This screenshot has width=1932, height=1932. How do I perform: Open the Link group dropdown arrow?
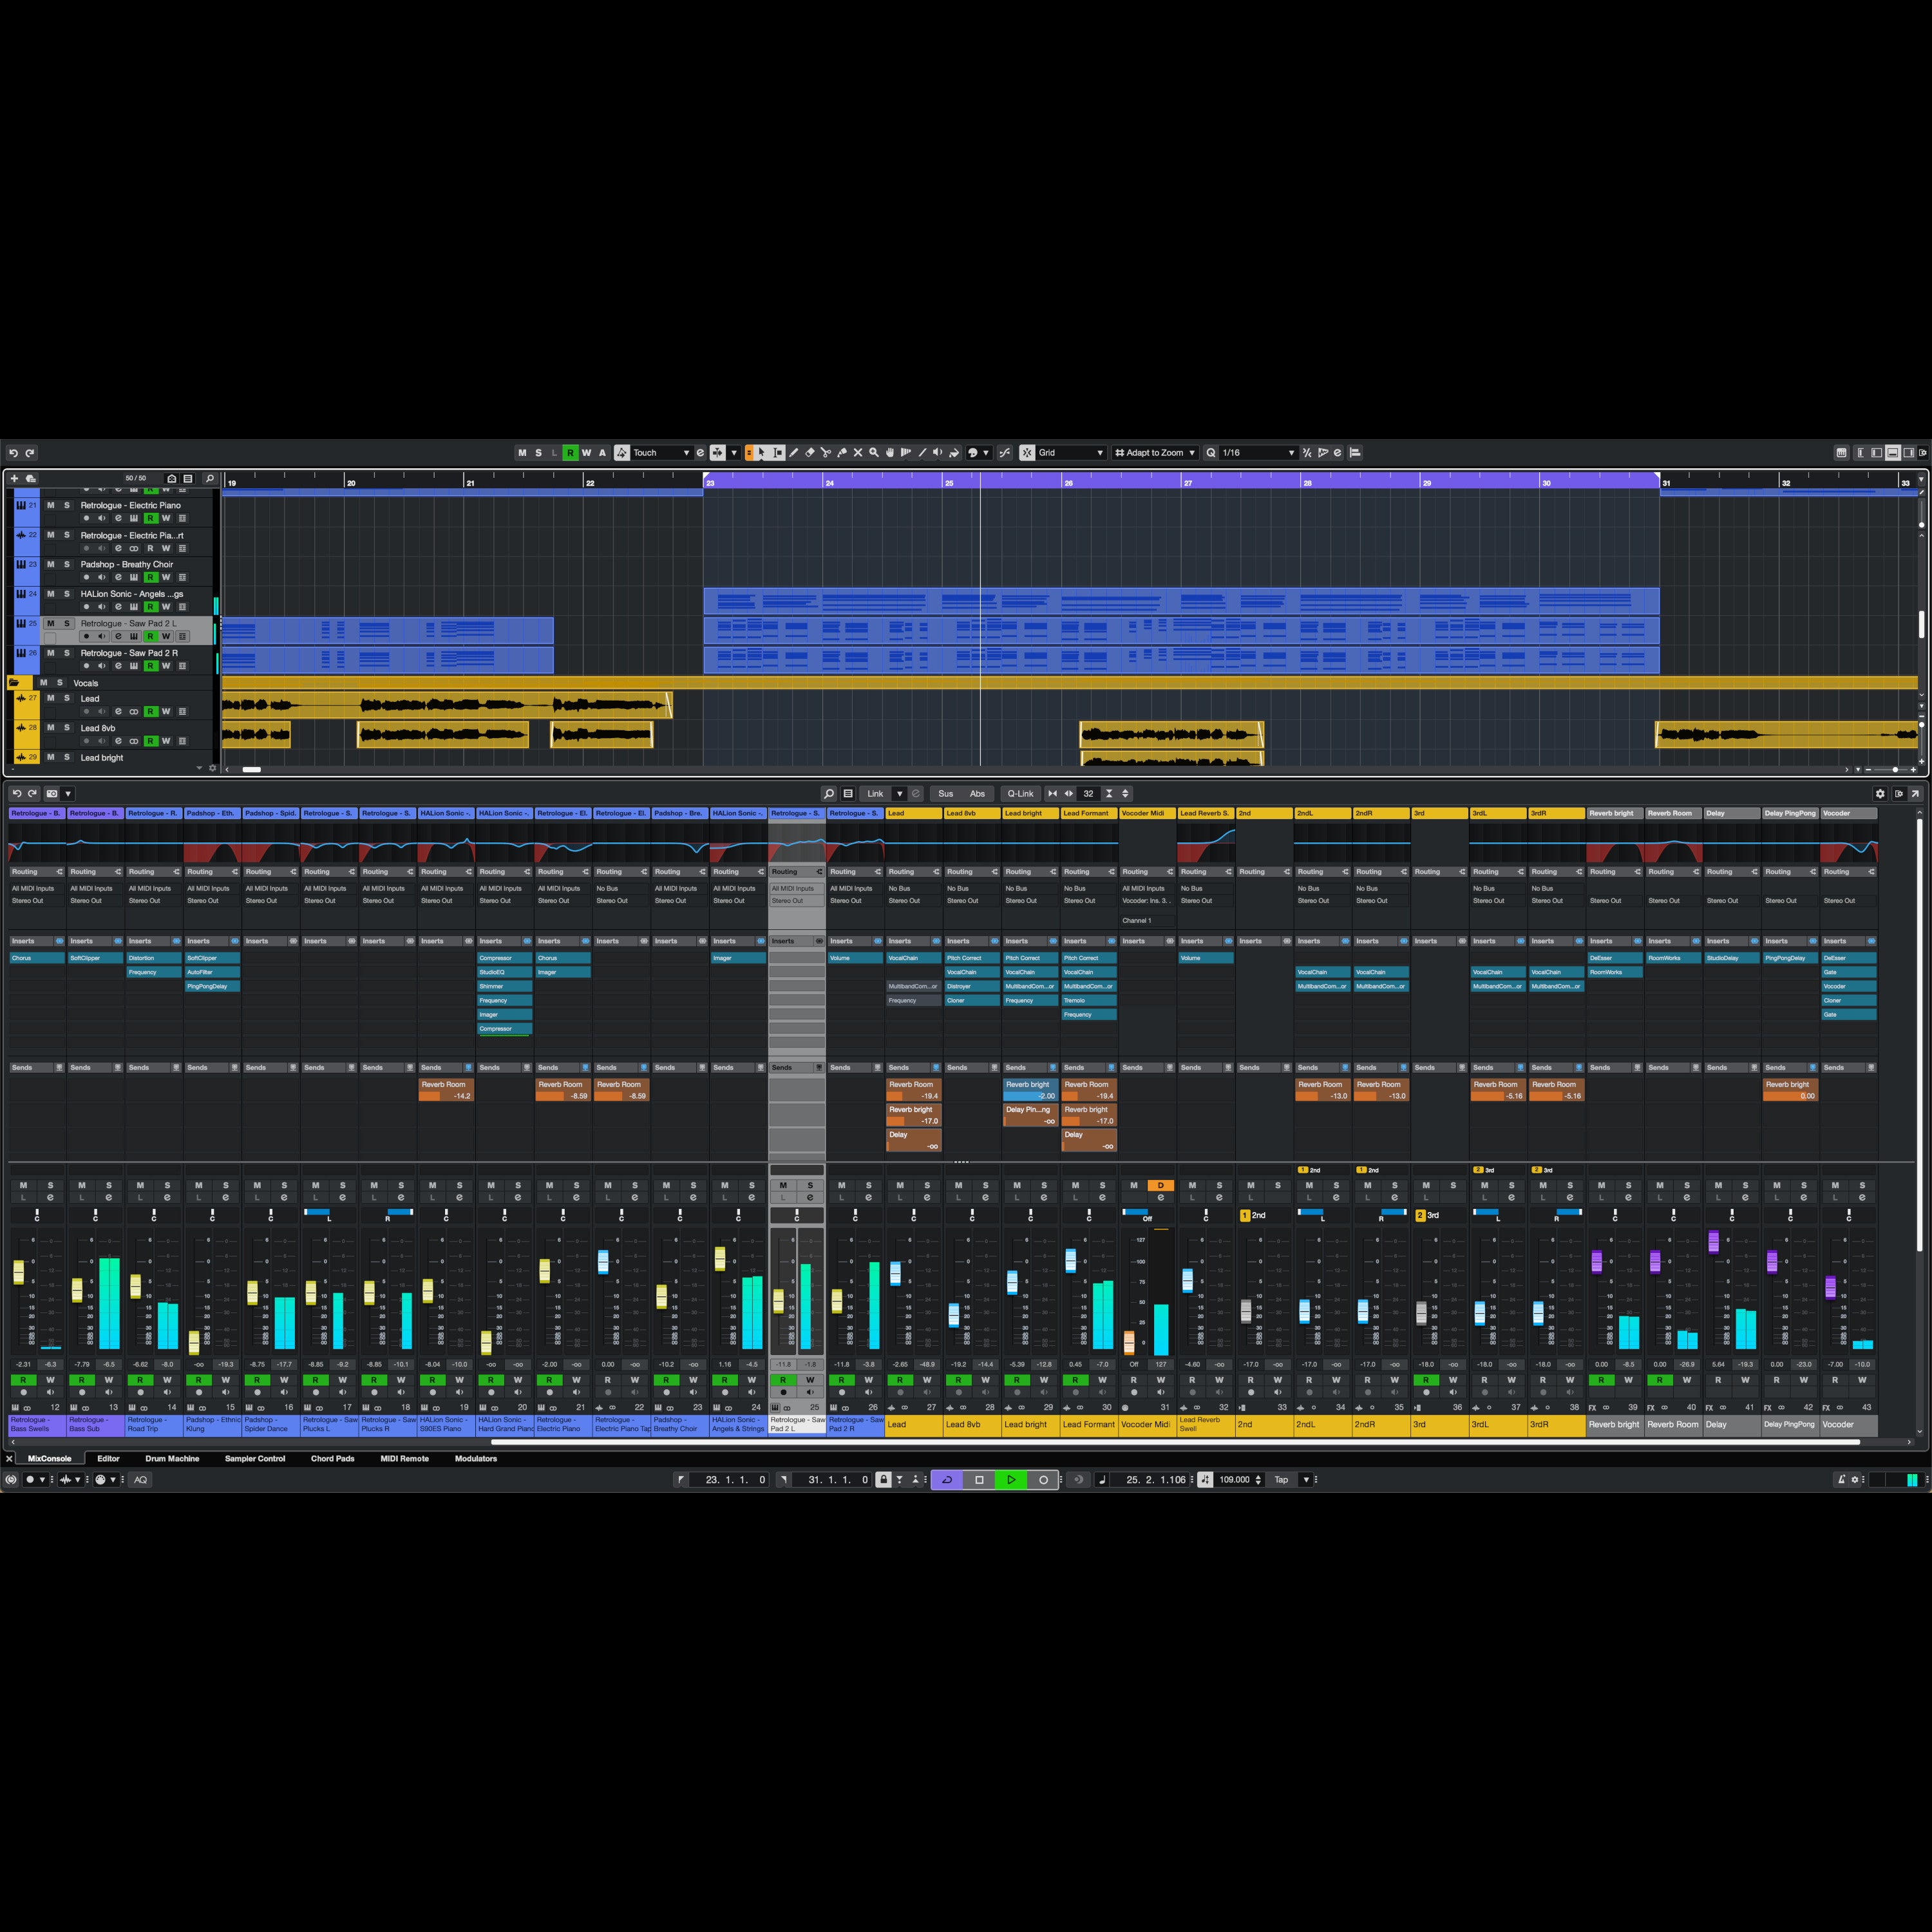tap(899, 794)
